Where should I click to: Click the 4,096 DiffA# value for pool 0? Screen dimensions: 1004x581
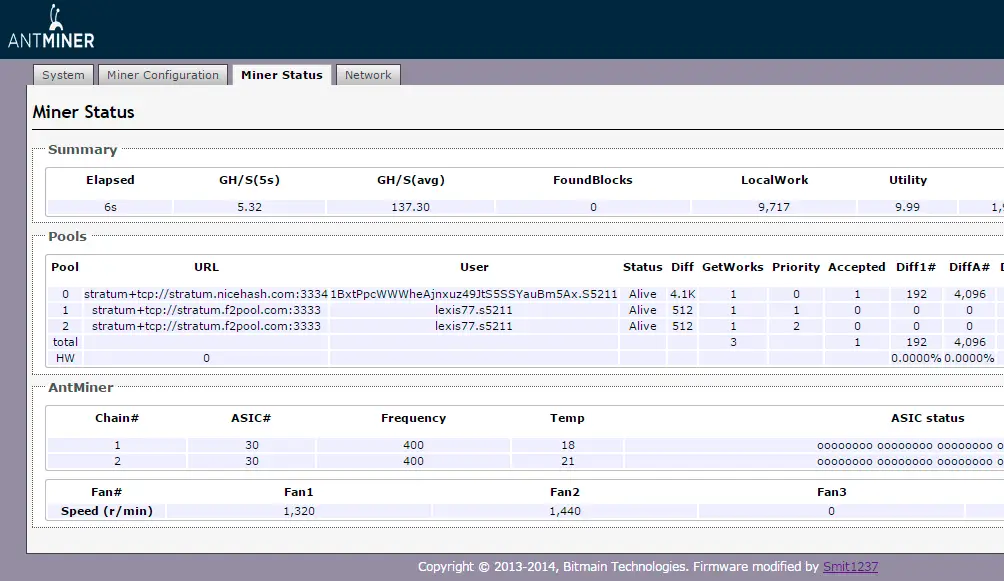[x=969, y=294]
